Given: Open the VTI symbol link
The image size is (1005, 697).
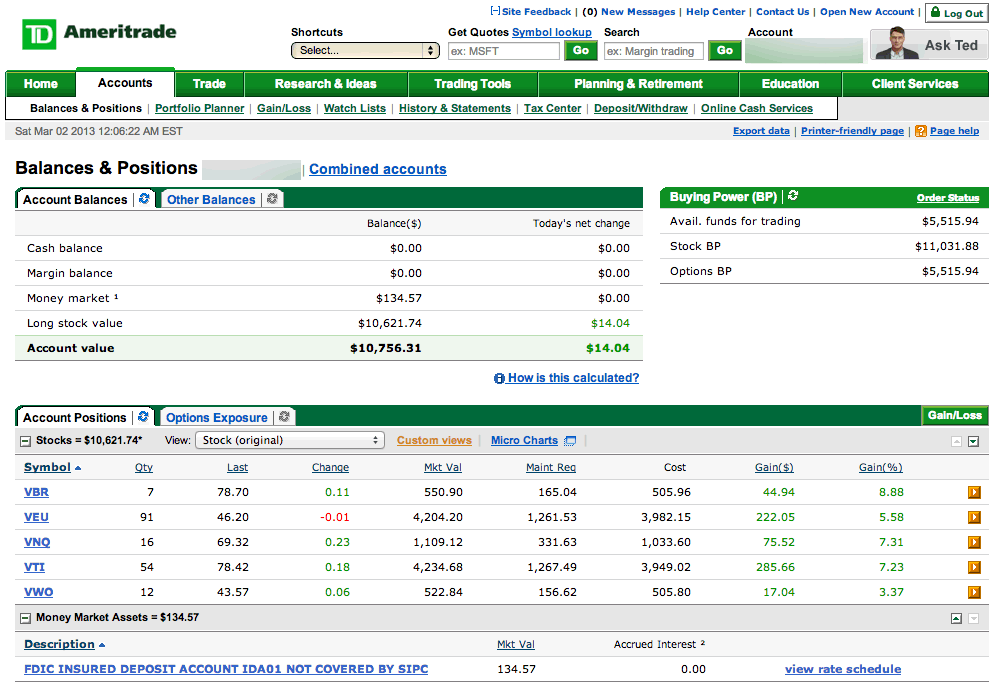Looking at the screenshot, I should coord(35,567).
